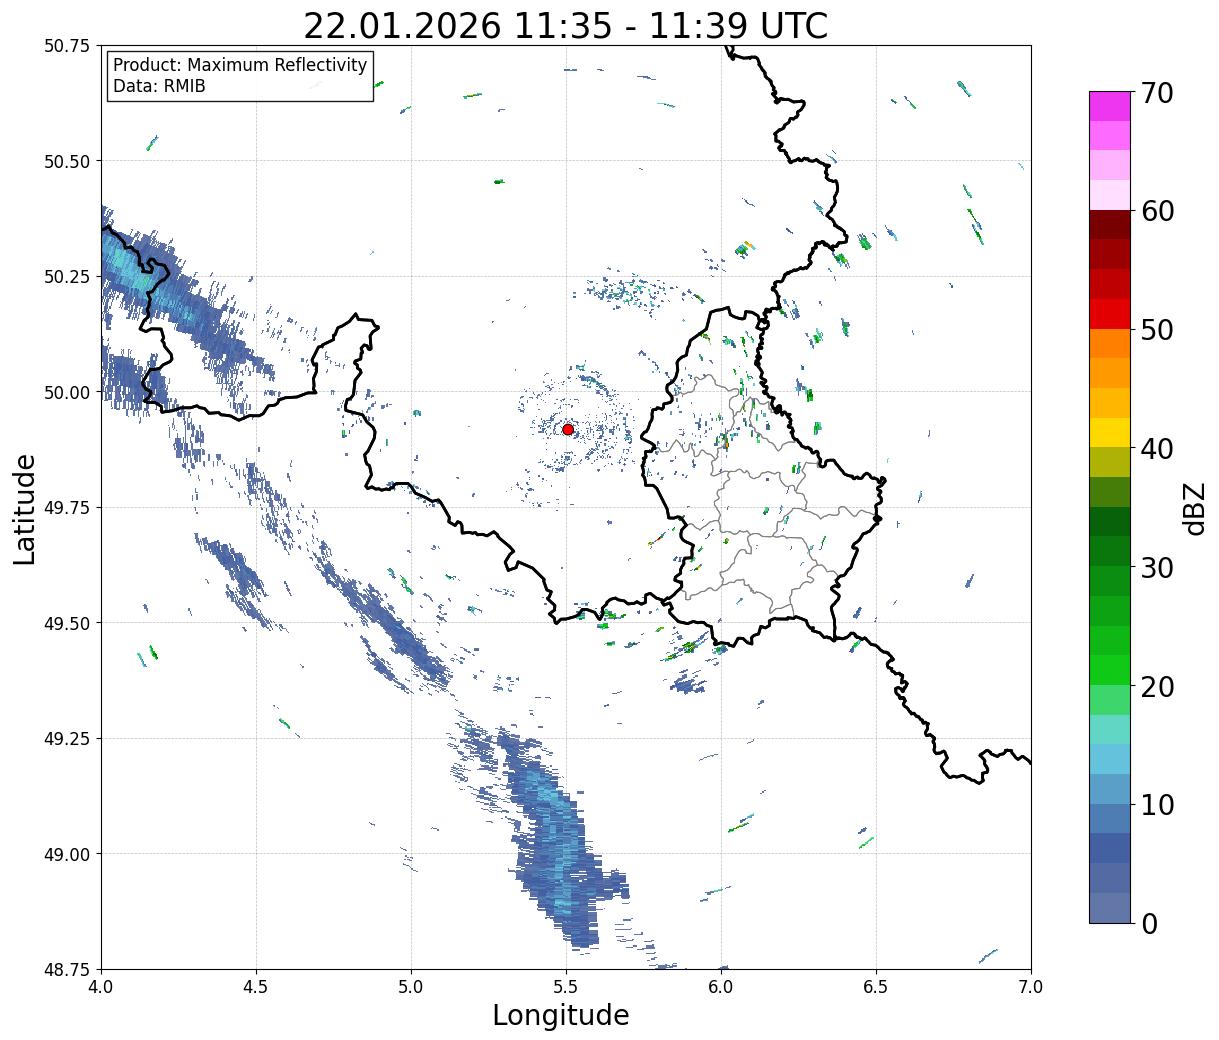Screen dimensions: 1219x1040
Task: Click the plot title with date and time
Action: 566,25
